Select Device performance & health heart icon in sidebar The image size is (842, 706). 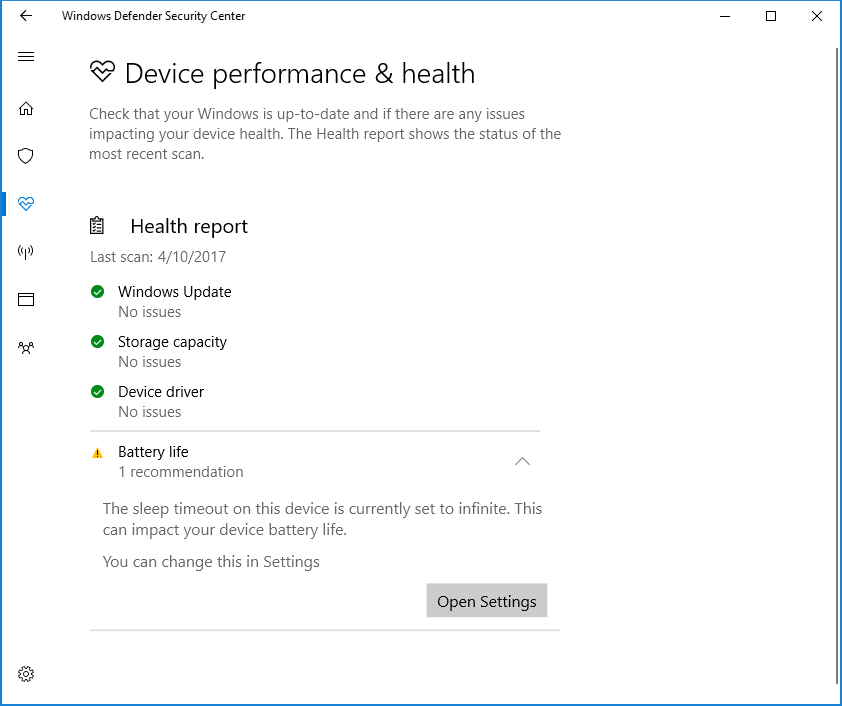tap(26, 203)
